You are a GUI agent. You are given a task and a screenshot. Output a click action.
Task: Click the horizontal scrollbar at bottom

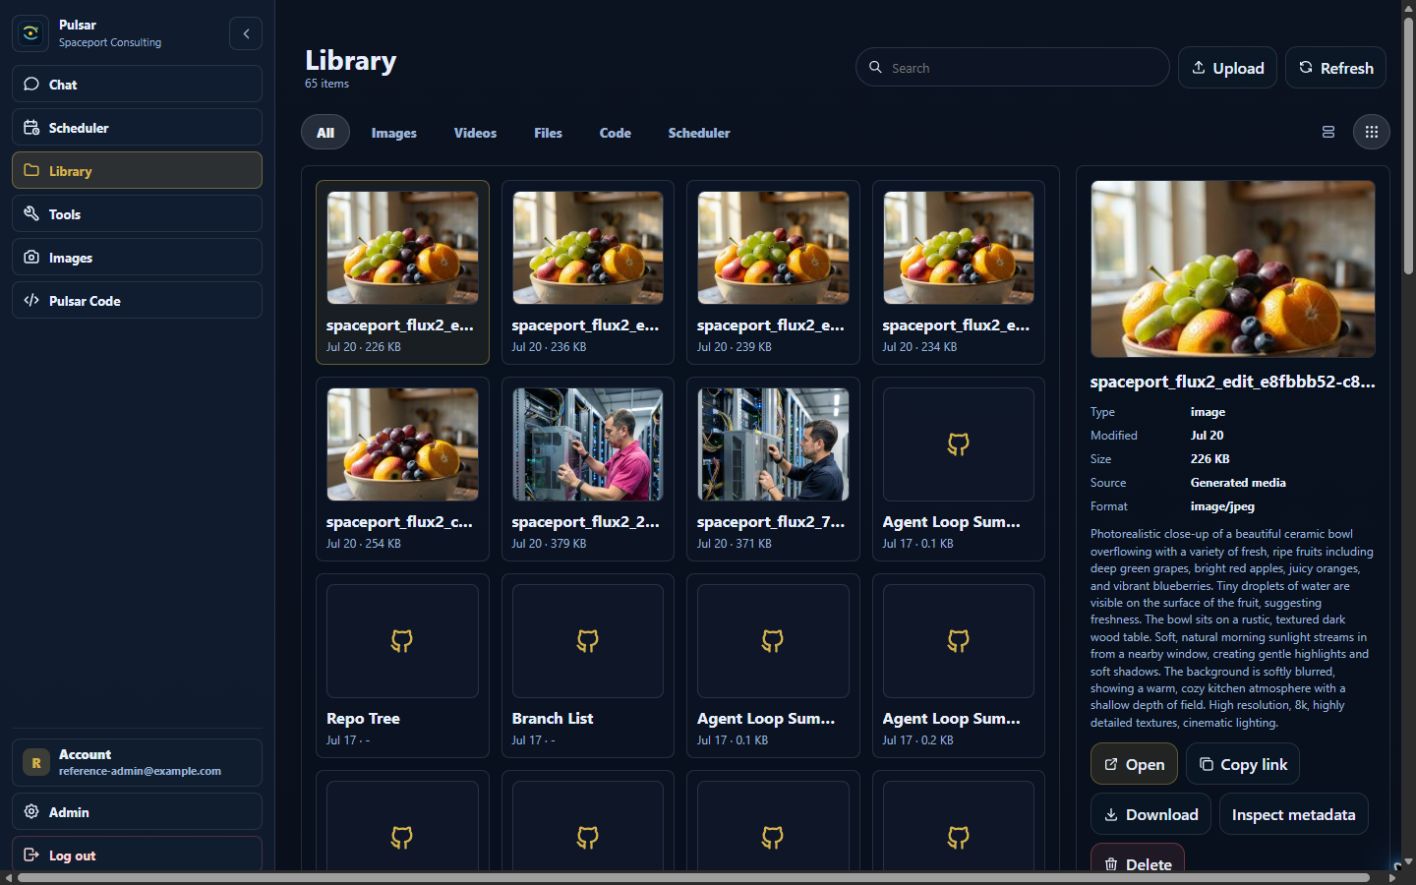[694, 878]
